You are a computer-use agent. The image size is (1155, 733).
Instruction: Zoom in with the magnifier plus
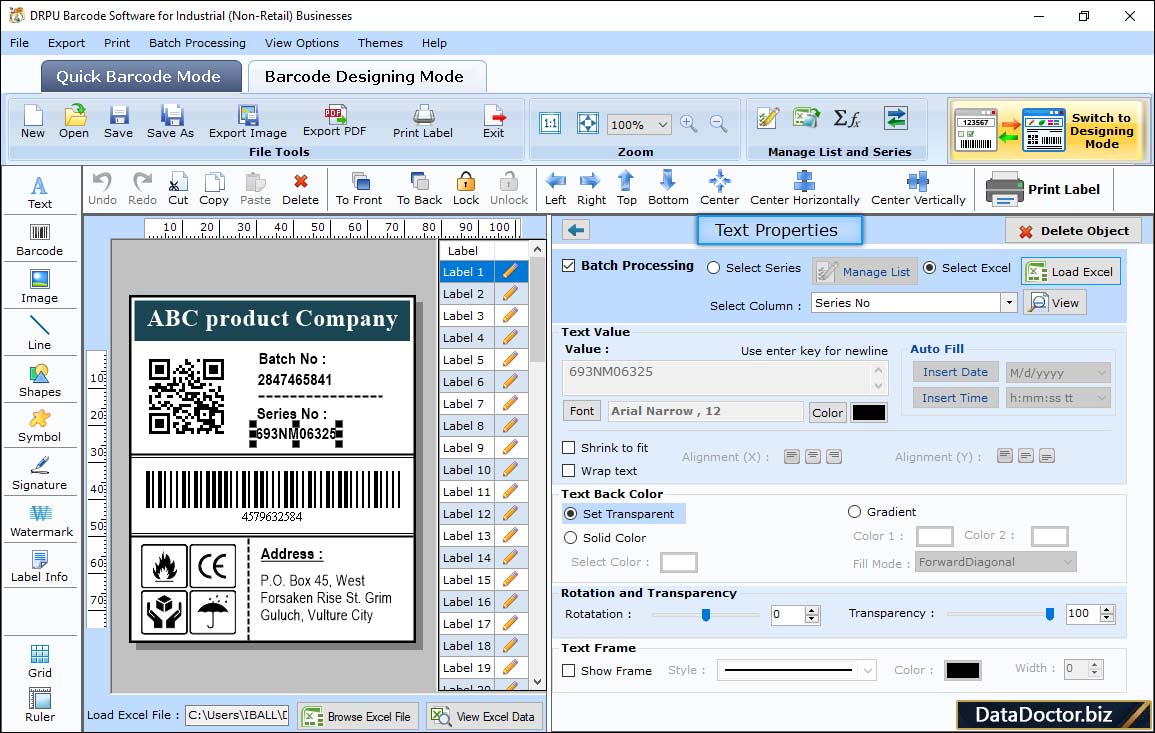click(689, 124)
